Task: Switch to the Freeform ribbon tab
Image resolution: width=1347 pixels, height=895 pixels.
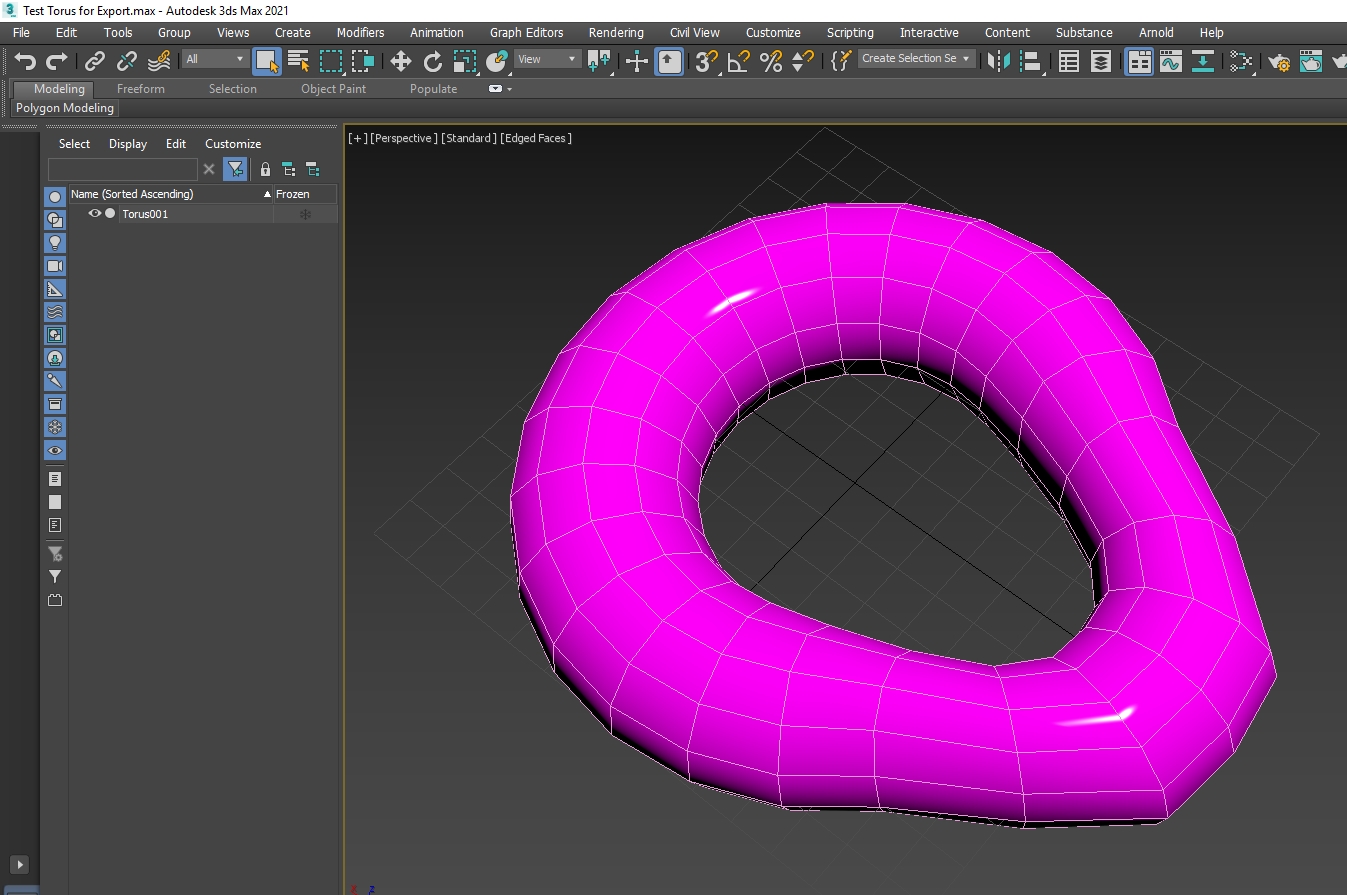Action: pos(140,89)
